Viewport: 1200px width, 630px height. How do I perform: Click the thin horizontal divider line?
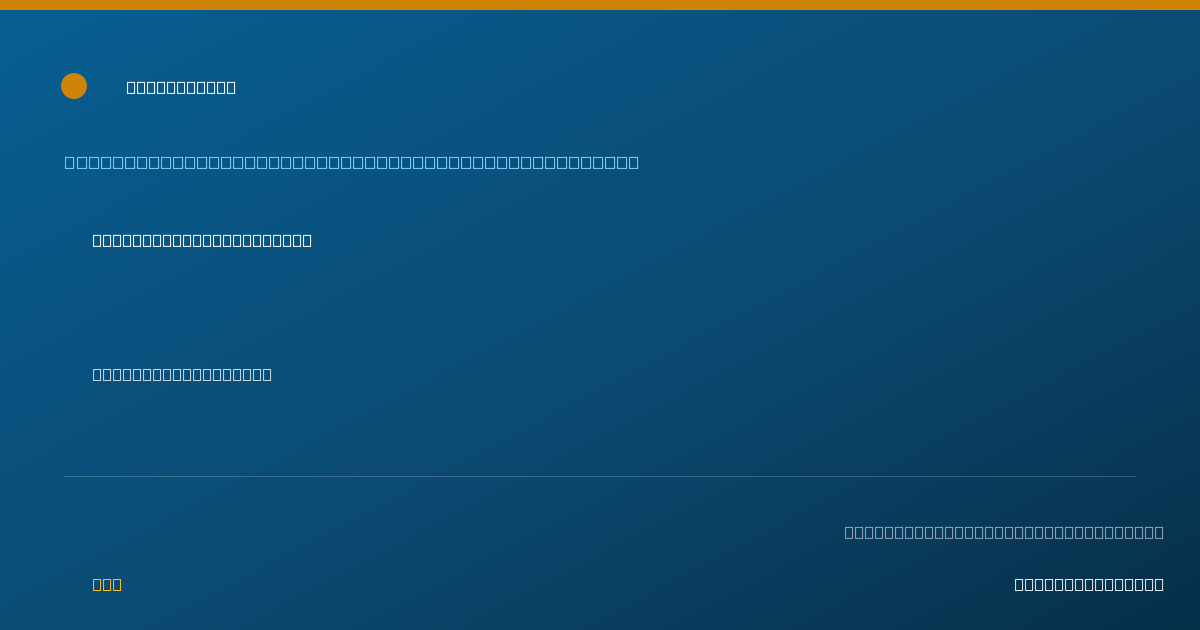coord(600,476)
